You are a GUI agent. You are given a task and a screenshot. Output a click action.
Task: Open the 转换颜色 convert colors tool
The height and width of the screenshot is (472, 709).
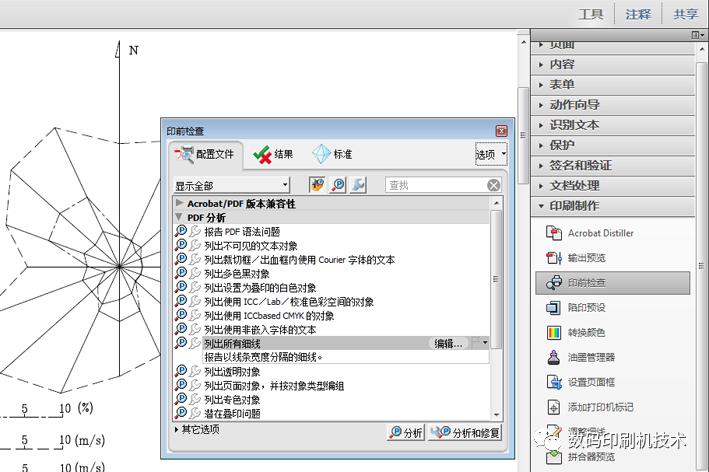click(x=576, y=333)
